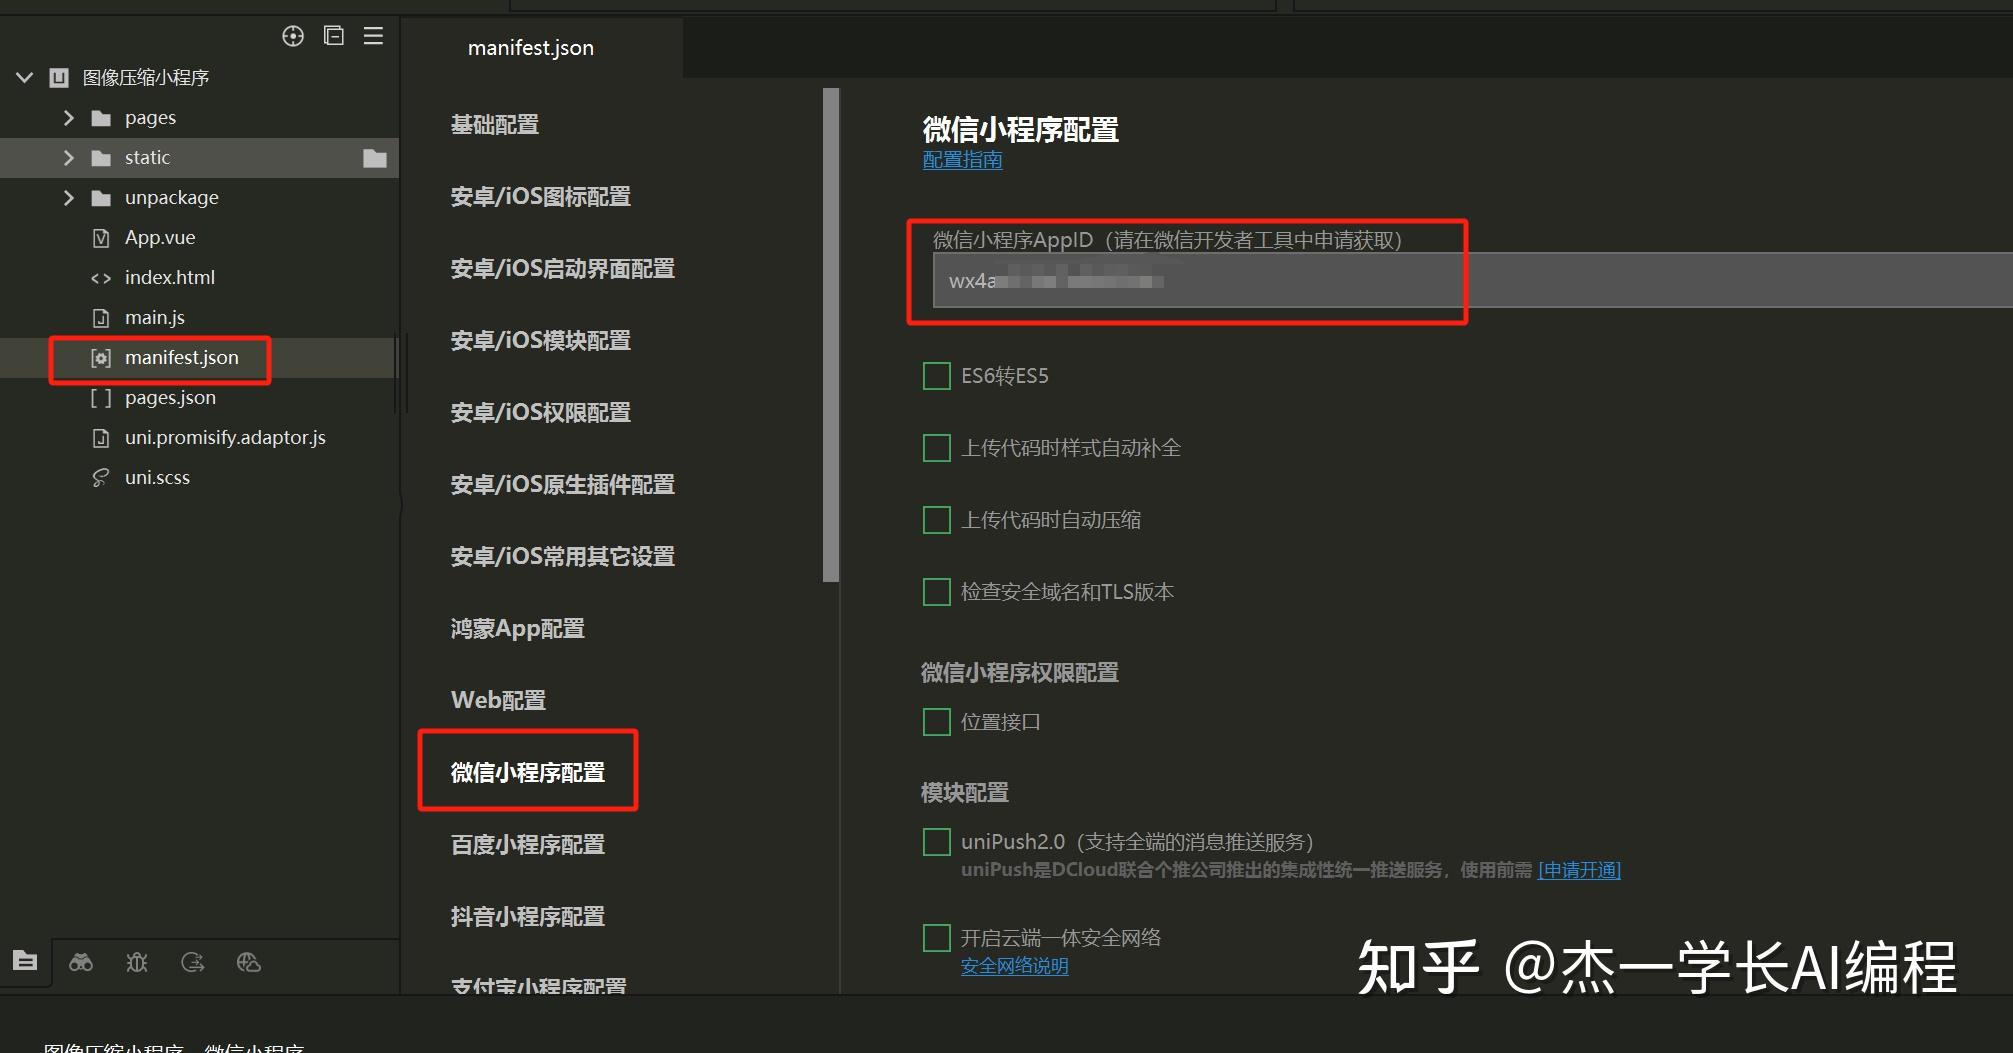The height and width of the screenshot is (1053, 2013).
Task: Click the unpackage folder icon
Action: [x=101, y=198]
